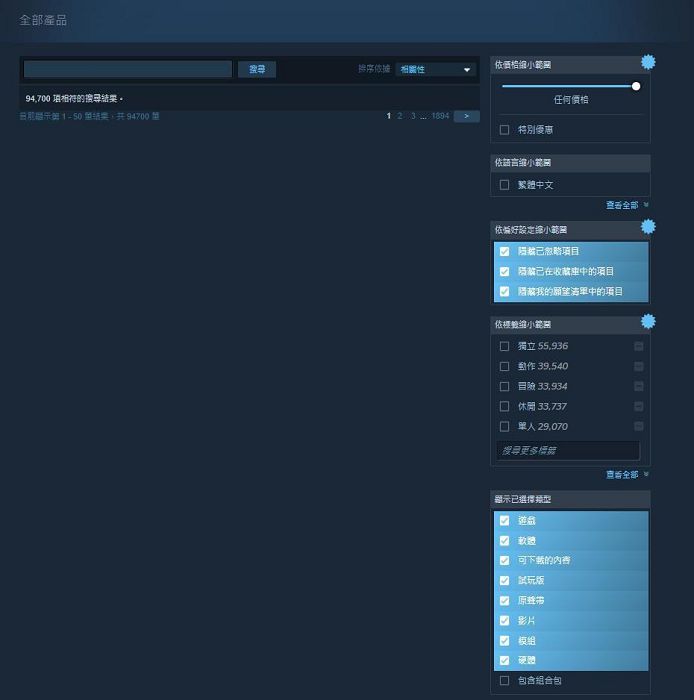Check the 休閒 tag filter

coord(504,406)
